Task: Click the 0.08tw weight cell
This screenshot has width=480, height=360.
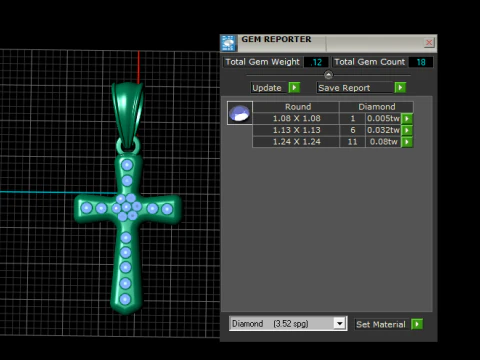Action: (x=383, y=142)
